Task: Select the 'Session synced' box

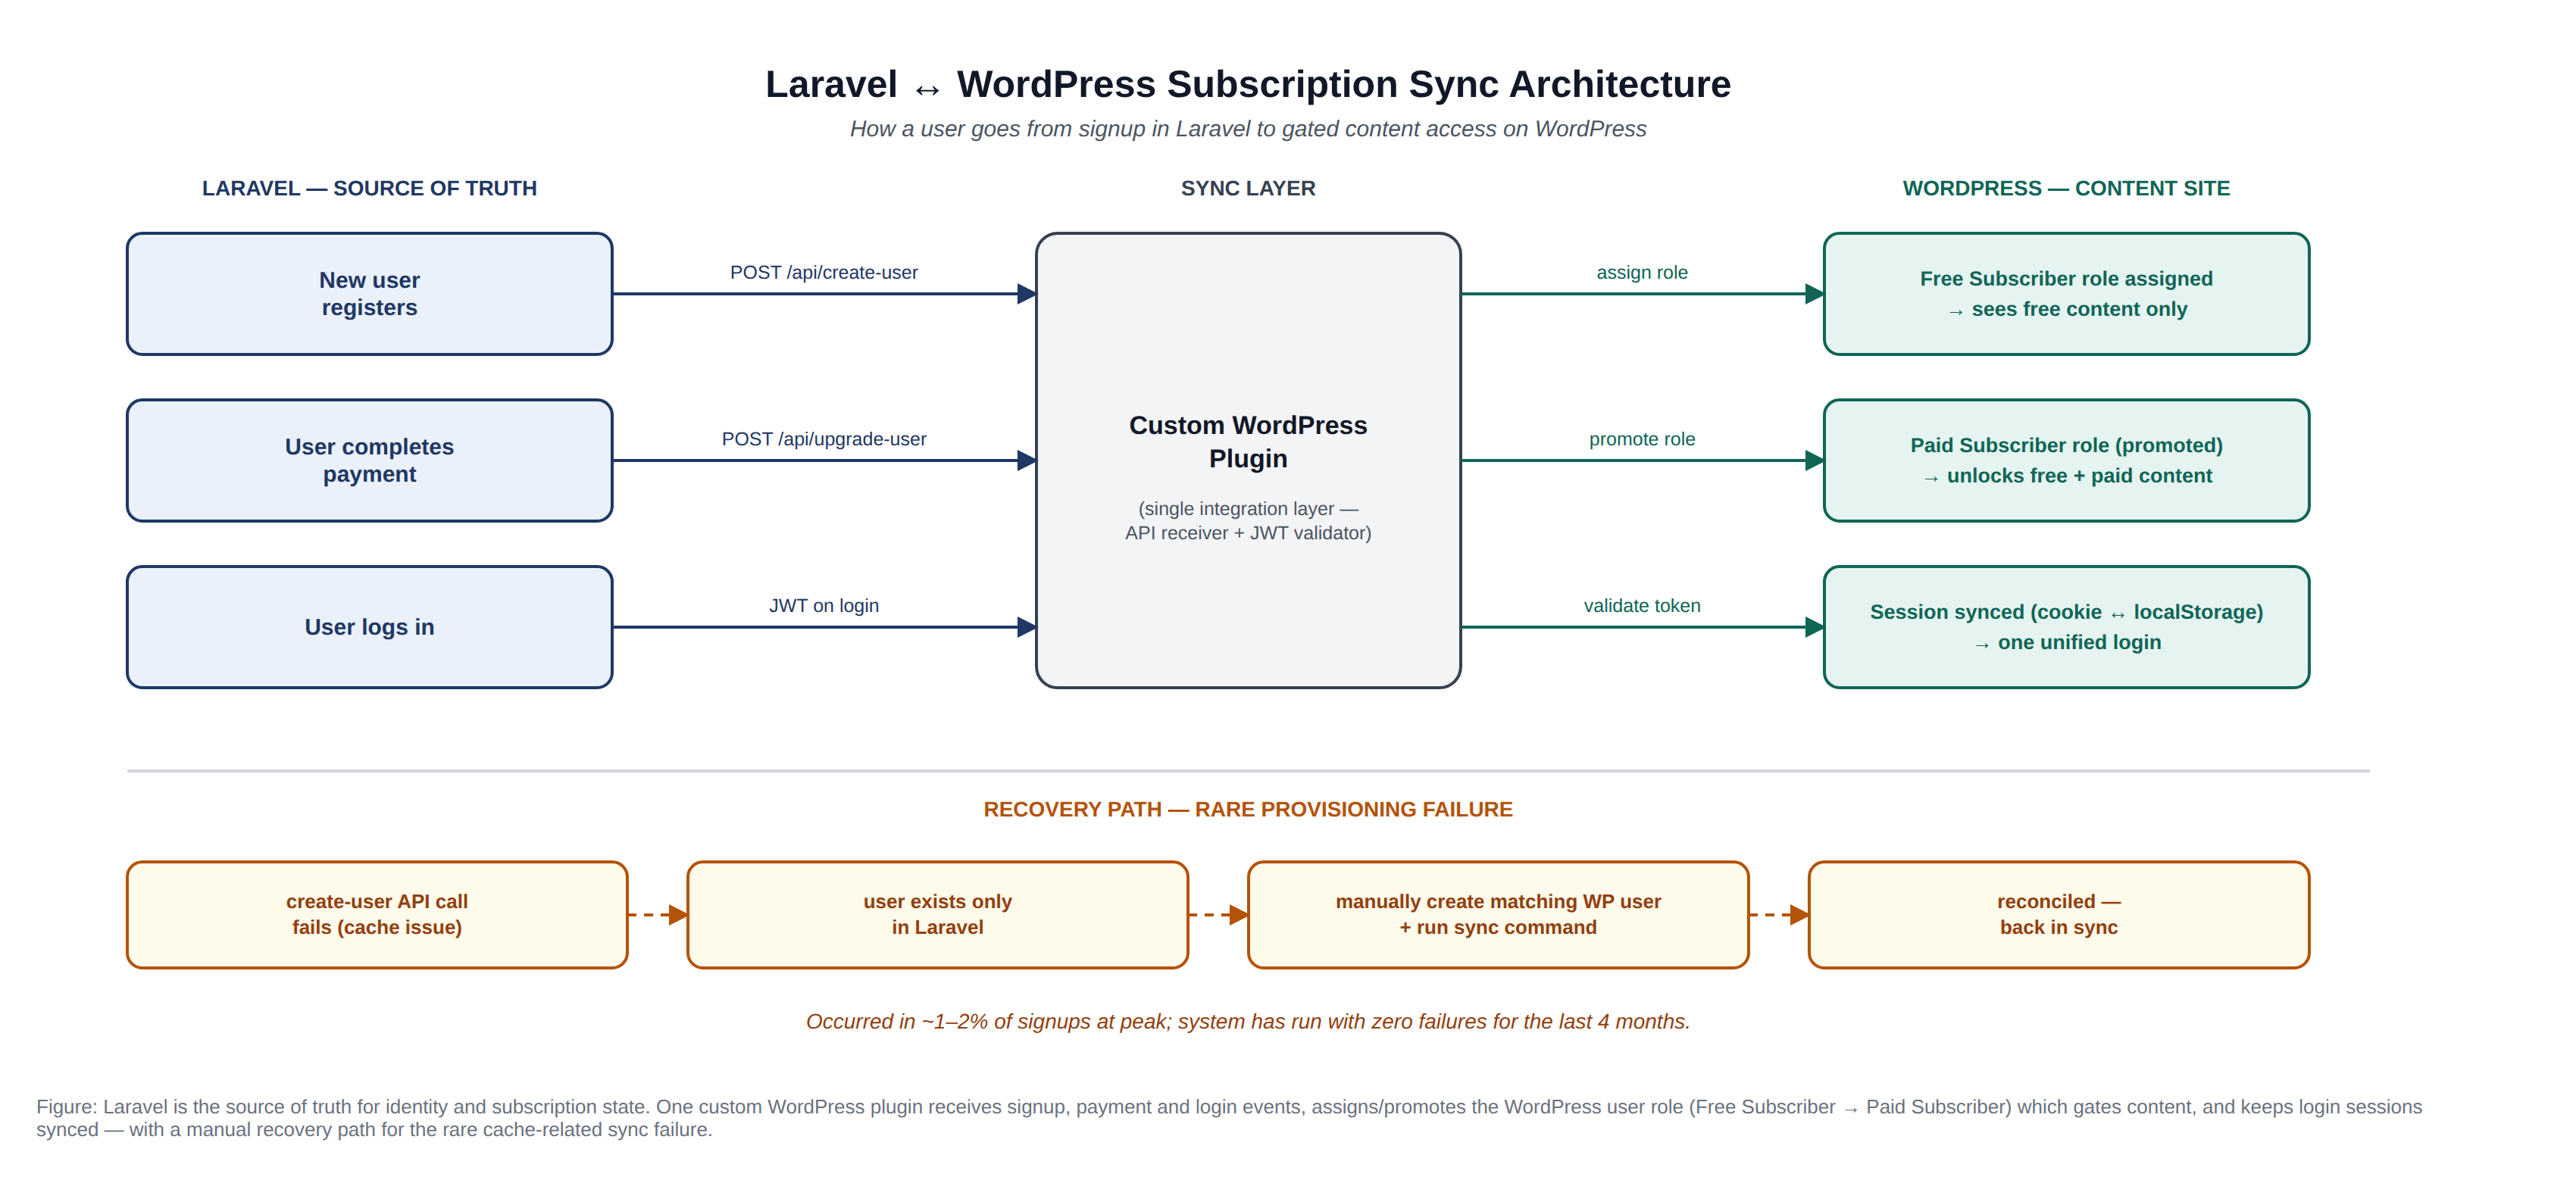Action: point(2066,627)
